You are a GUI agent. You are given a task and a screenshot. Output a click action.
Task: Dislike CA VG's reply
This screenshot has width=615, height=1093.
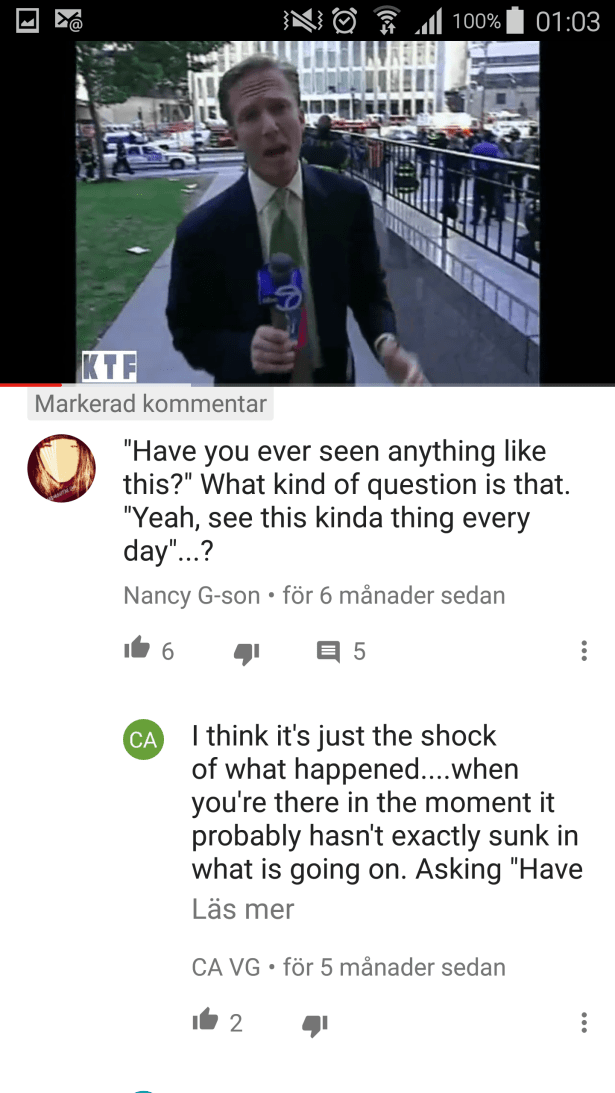[x=314, y=1024]
